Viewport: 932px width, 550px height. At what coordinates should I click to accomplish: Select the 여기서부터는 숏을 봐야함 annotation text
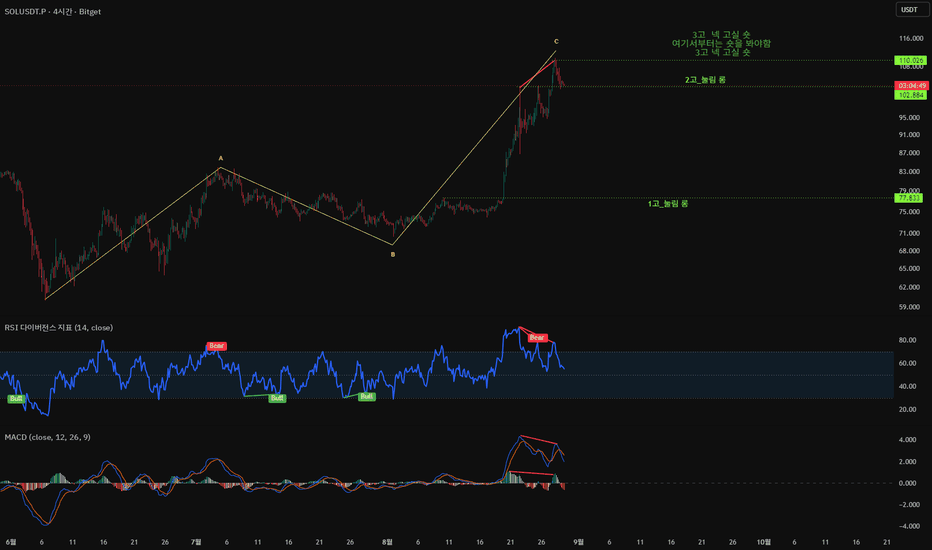click(x=721, y=43)
